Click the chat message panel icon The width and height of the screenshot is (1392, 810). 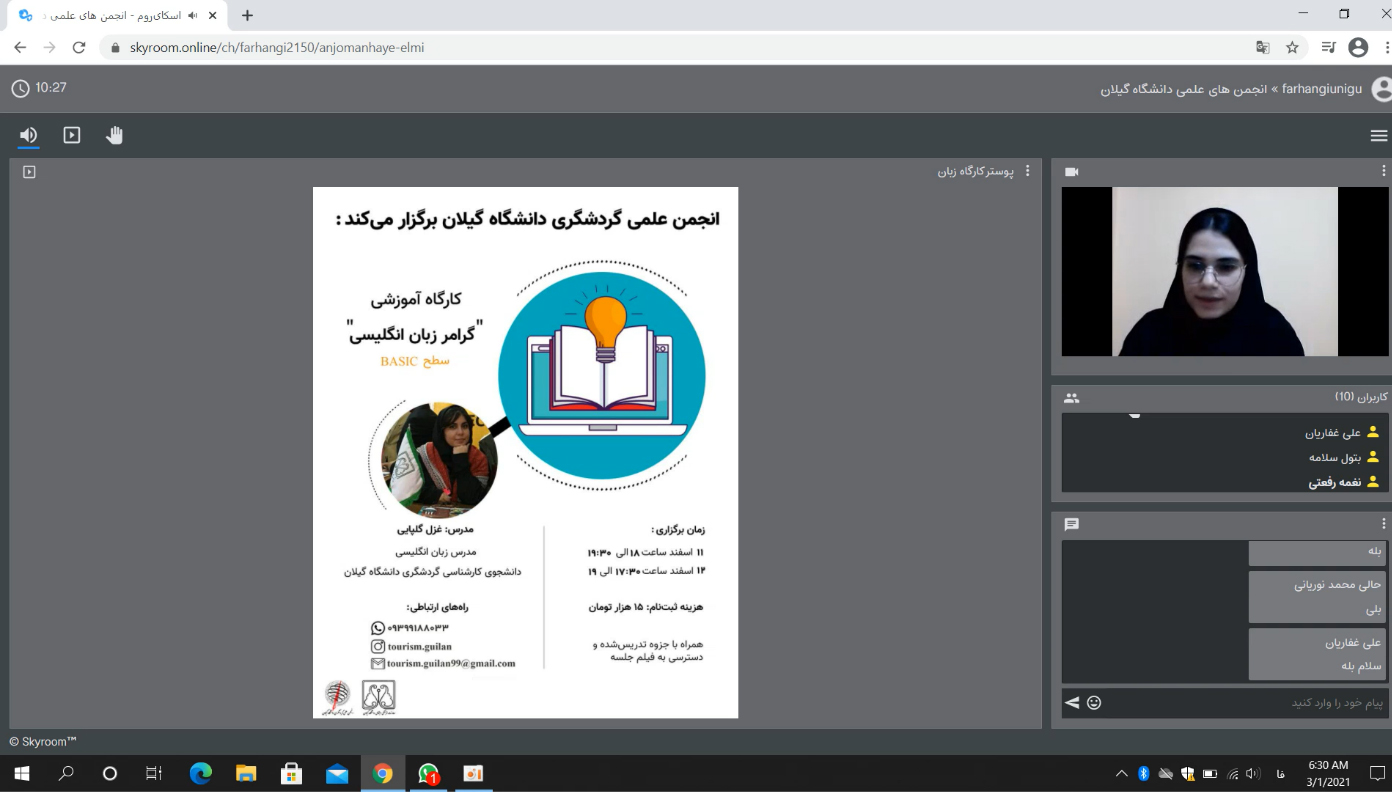pyautogui.click(x=1072, y=524)
